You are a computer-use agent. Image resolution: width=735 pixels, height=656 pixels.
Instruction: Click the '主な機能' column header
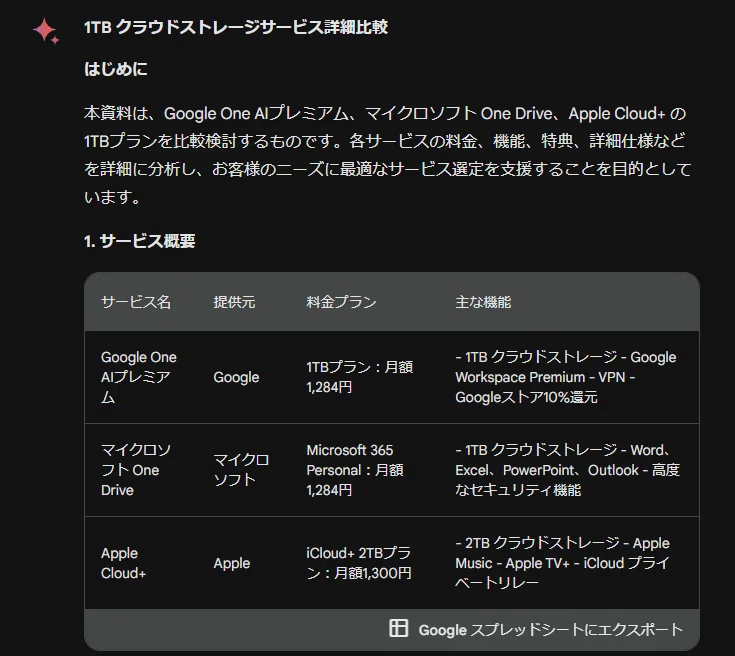(483, 302)
